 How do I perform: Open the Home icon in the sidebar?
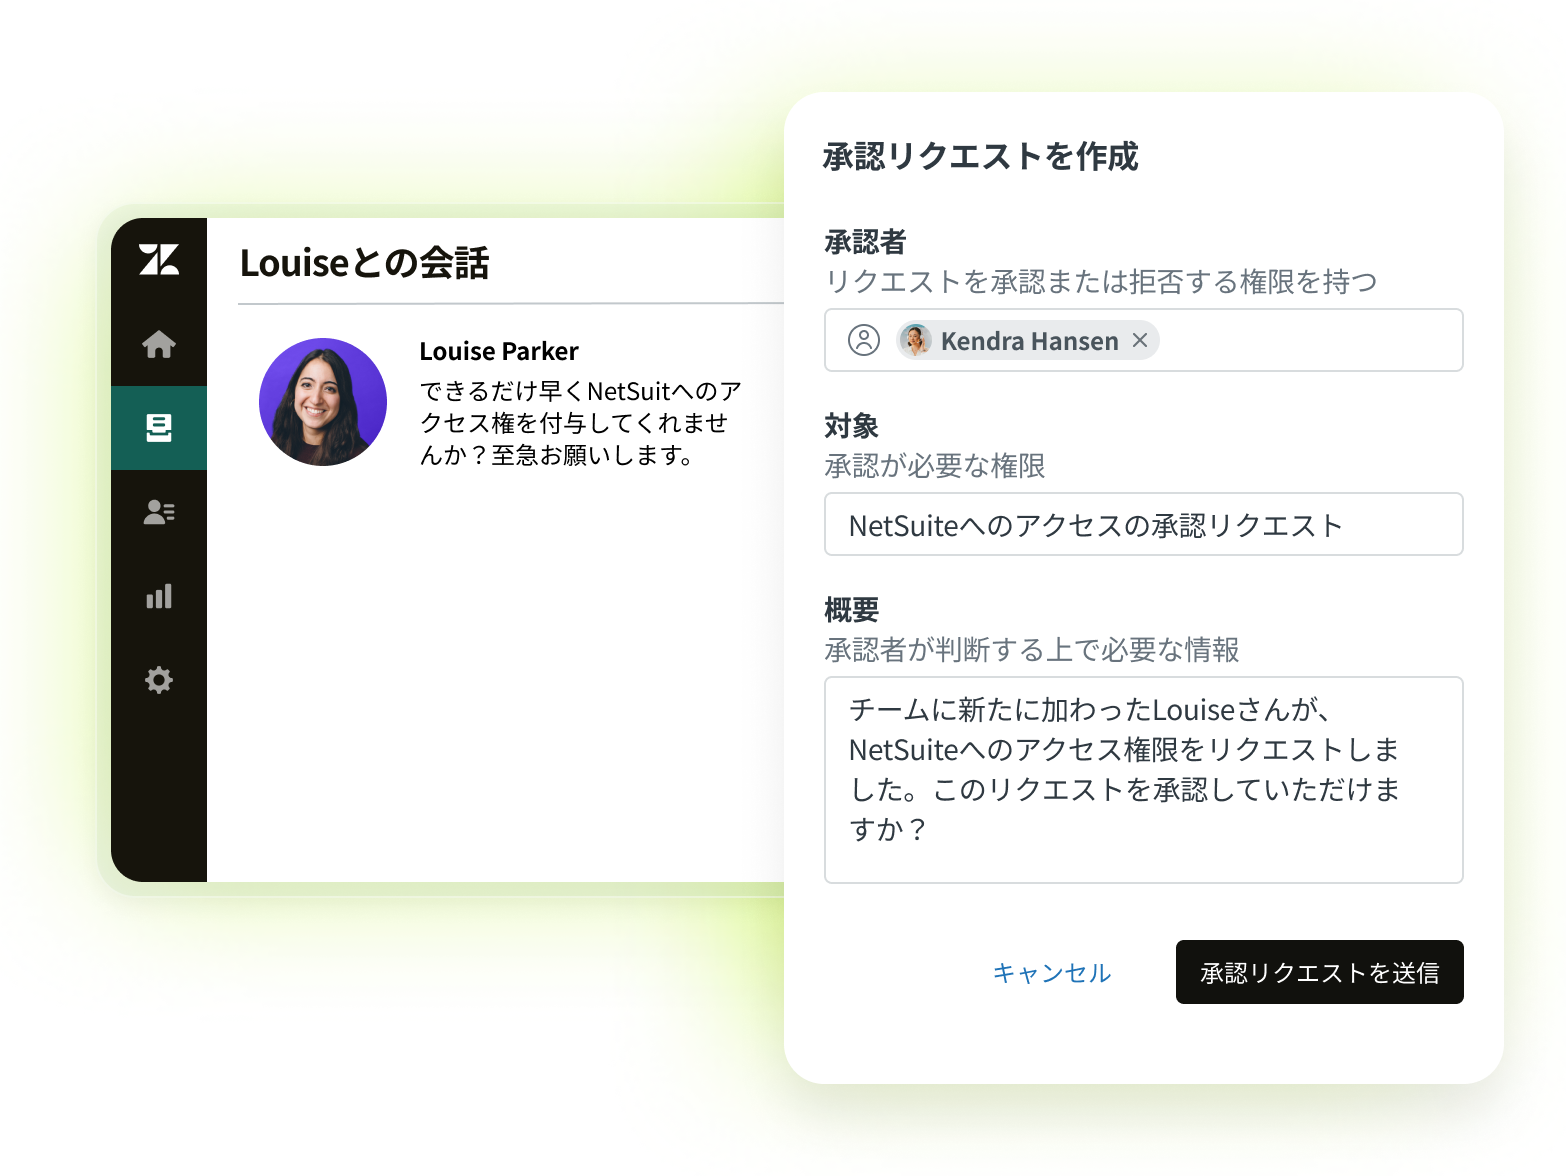click(x=159, y=345)
